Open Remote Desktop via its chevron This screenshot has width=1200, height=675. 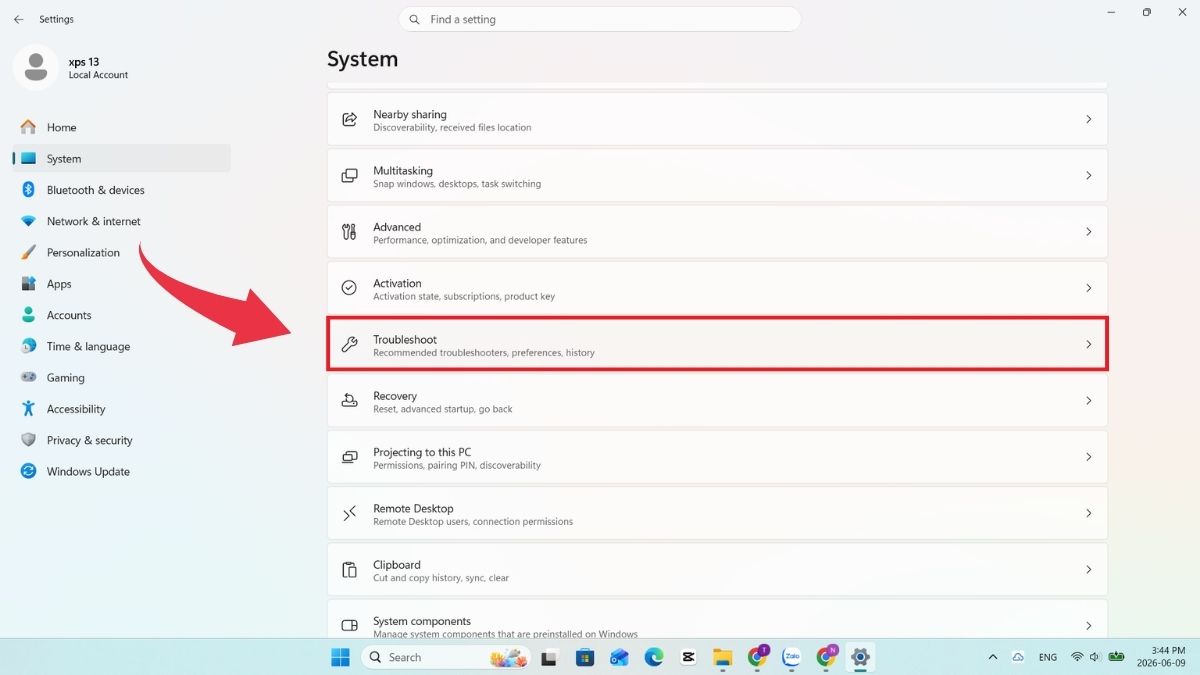pos(1089,514)
